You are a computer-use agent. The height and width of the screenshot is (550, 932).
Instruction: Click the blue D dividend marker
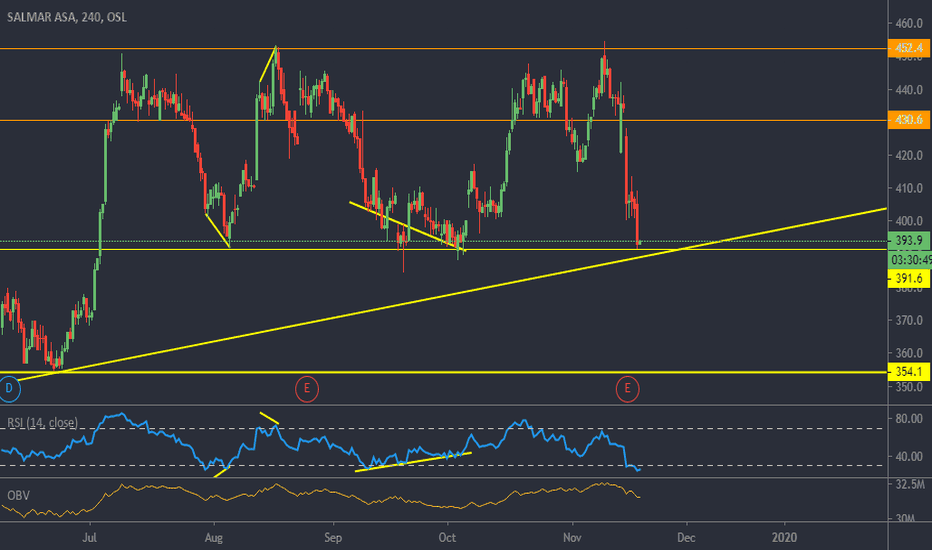[x=9, y=389]
